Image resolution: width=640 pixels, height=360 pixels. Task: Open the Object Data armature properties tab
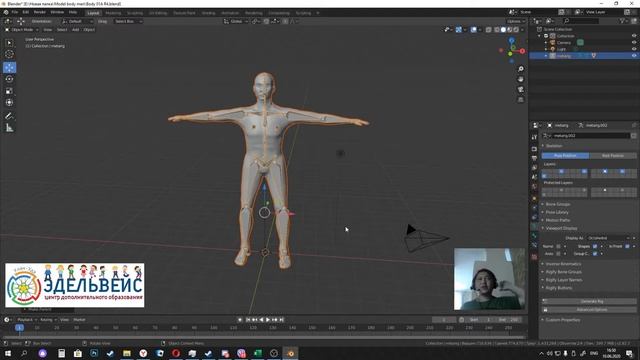(534, 226)
